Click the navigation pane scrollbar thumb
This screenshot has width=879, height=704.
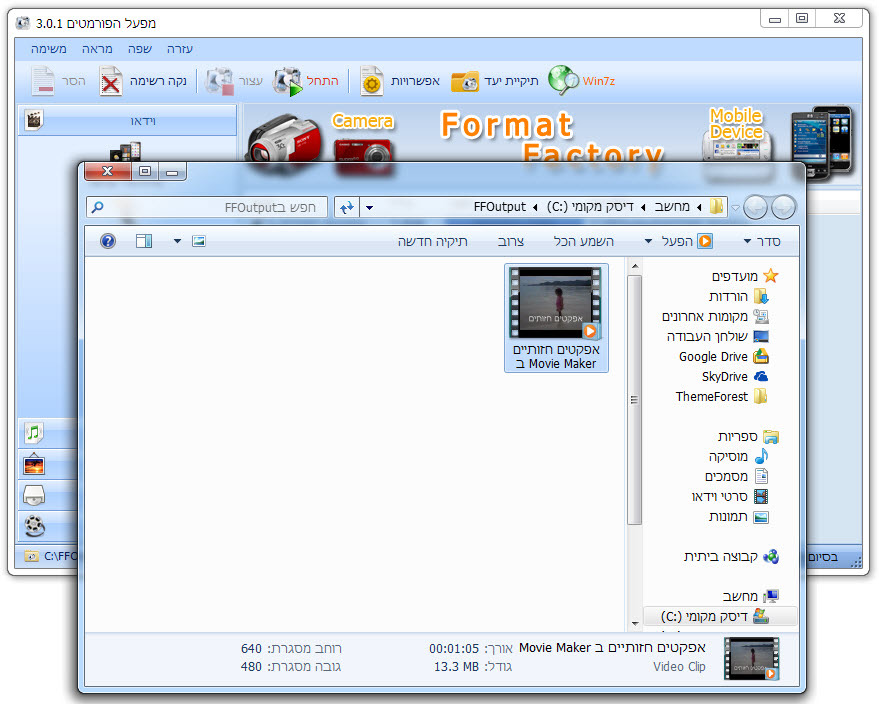pos(634,400)
